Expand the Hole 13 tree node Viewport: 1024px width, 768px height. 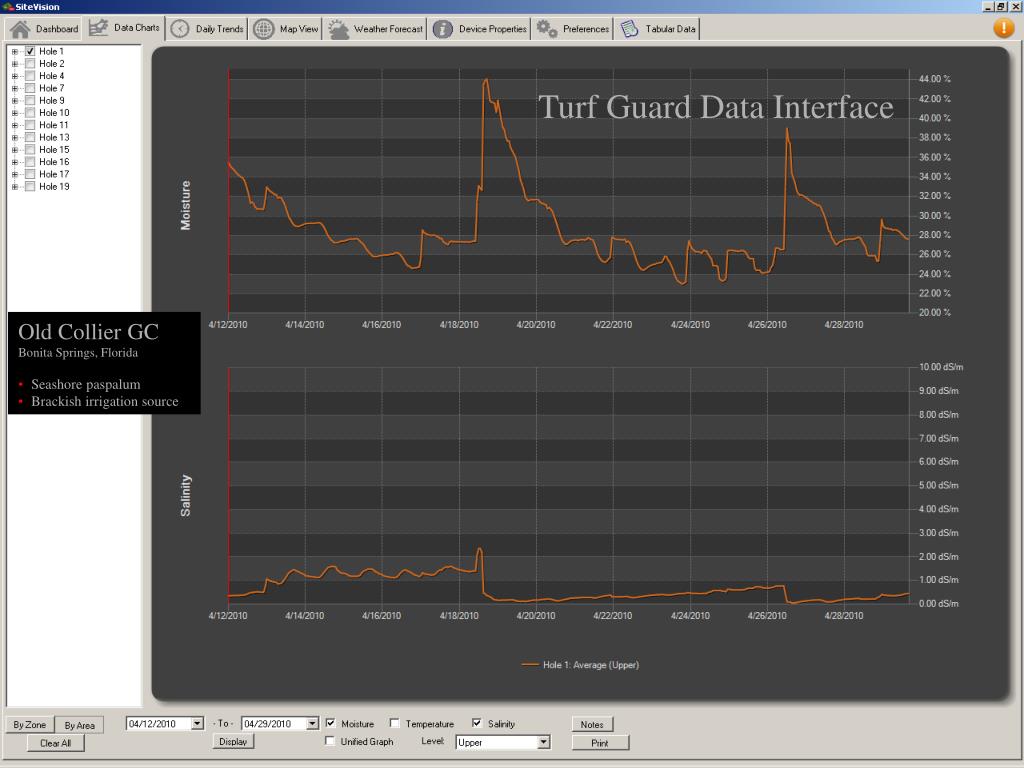pyautogui.click(x=14, y=138)
